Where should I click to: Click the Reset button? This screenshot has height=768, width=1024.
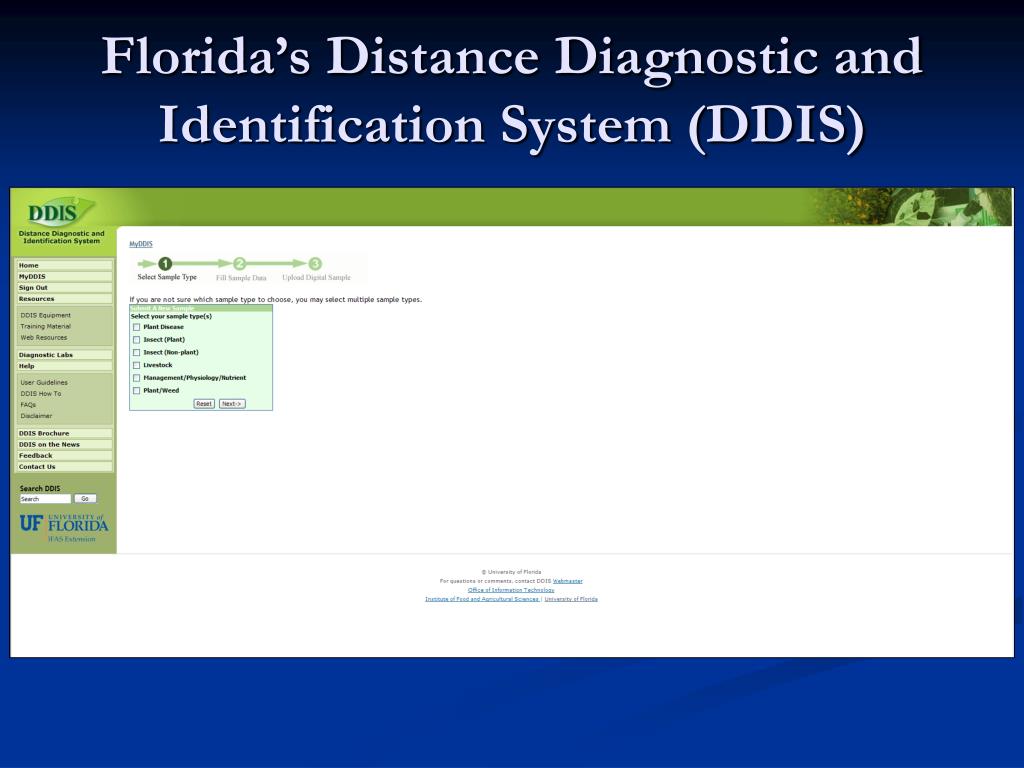[204, 404]
